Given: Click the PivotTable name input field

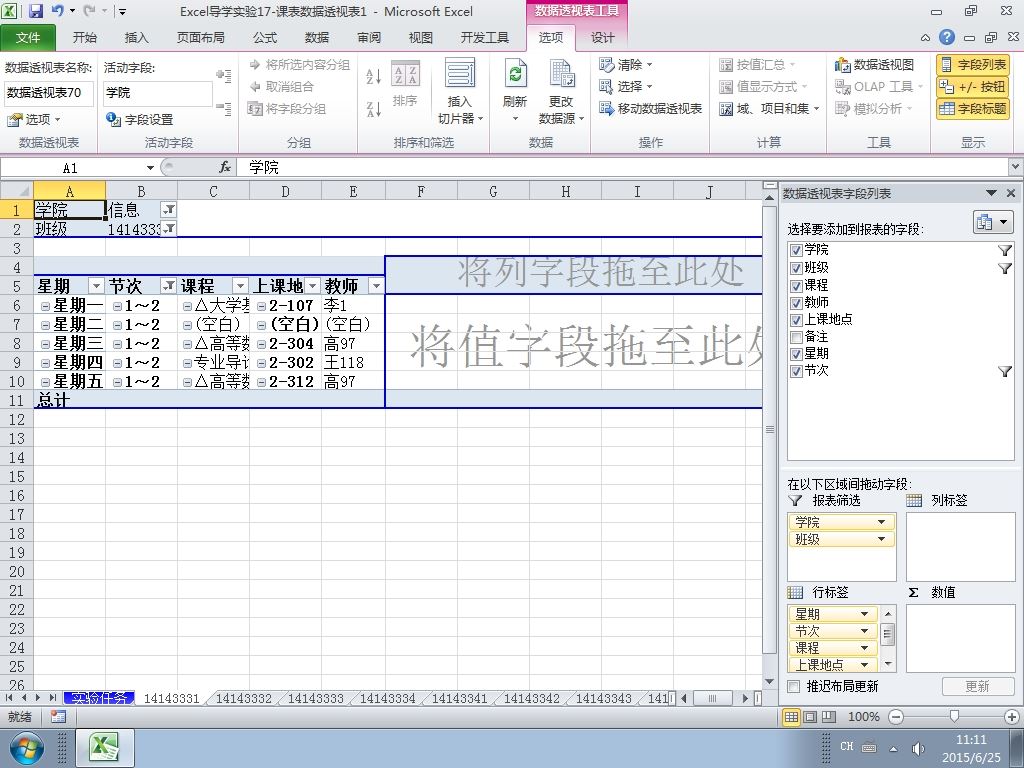Looking at the screenshot, I should 49,93.
